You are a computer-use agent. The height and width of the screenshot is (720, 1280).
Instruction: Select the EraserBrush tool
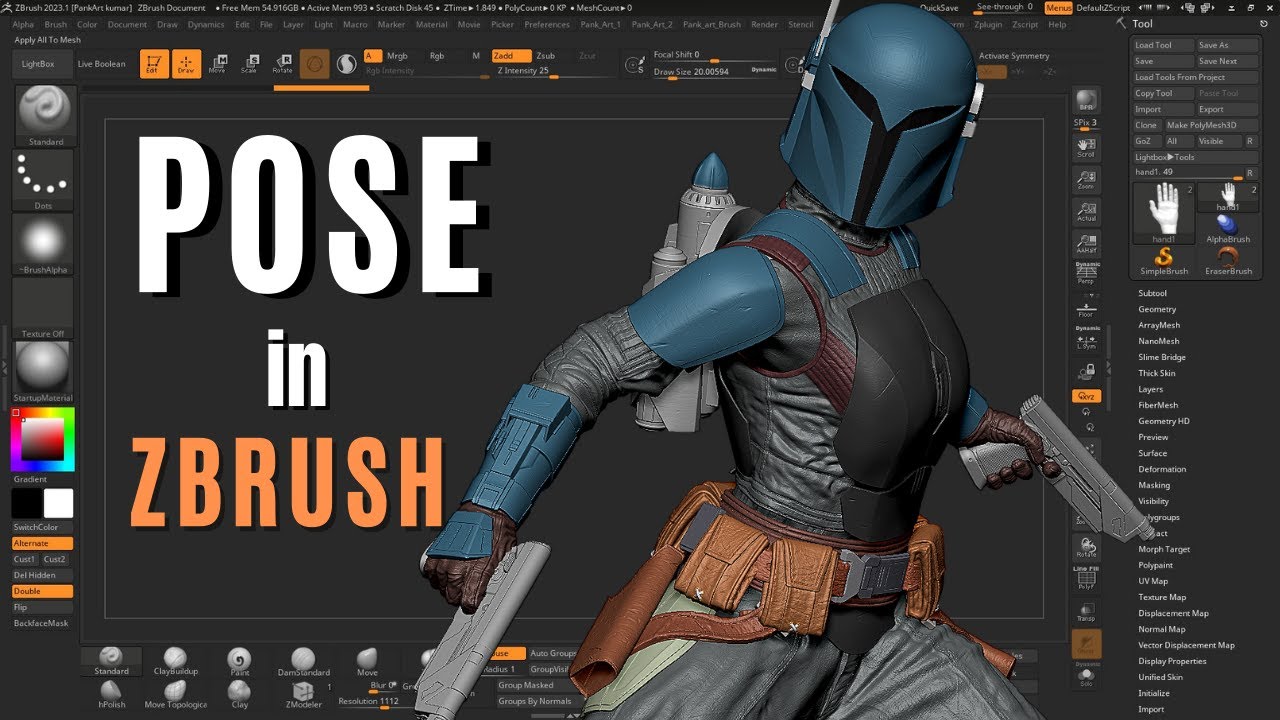1228,261
